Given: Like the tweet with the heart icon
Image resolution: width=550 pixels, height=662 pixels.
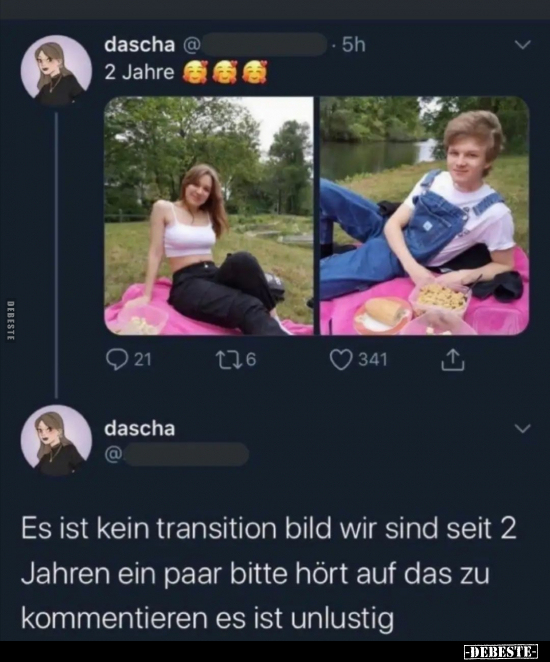Looking at the screenshot, I should pyautogui.click(x=341, y=360).
